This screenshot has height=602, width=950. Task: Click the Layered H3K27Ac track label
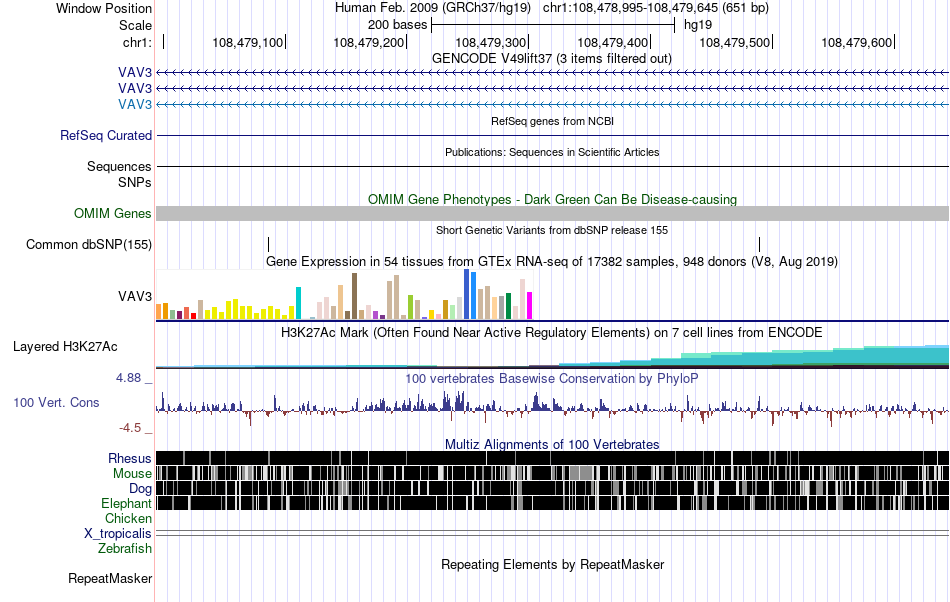65,346
